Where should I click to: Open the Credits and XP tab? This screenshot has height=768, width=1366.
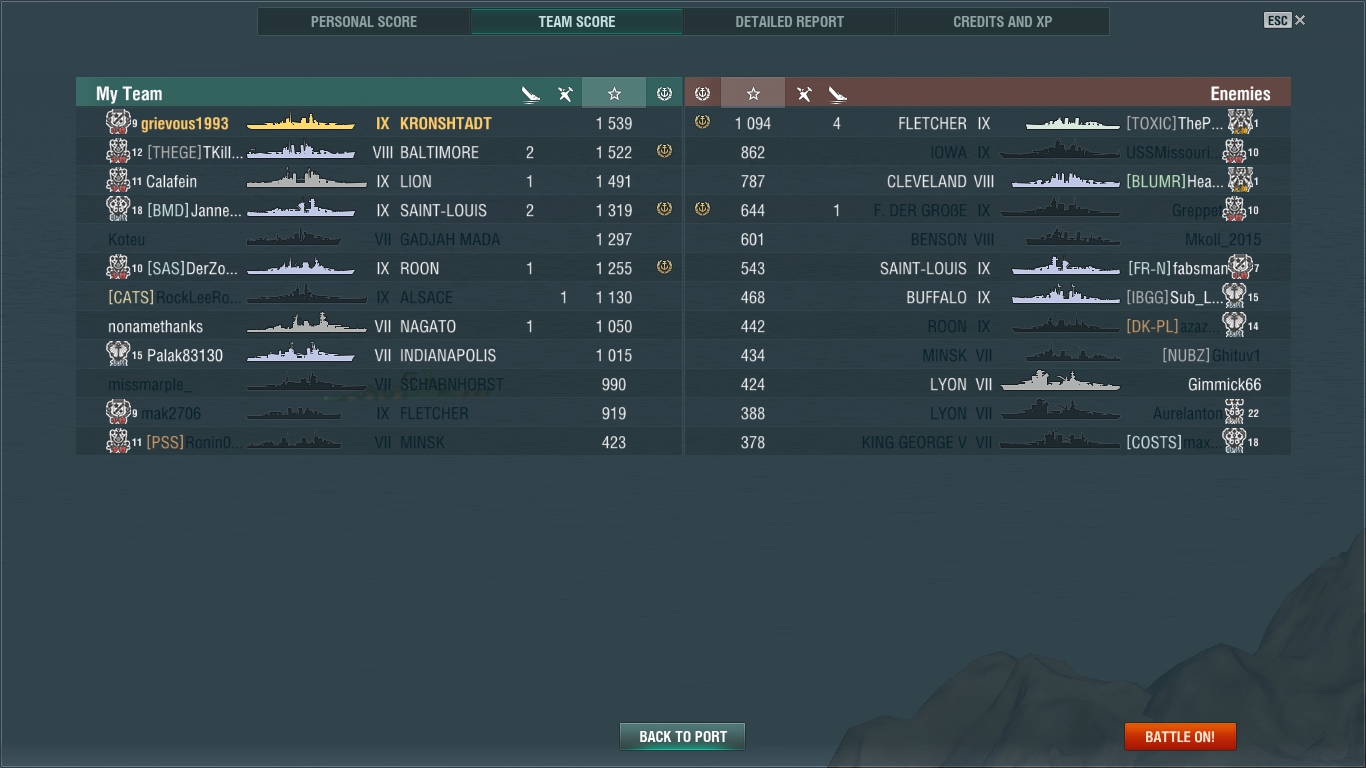[1002, 21]
